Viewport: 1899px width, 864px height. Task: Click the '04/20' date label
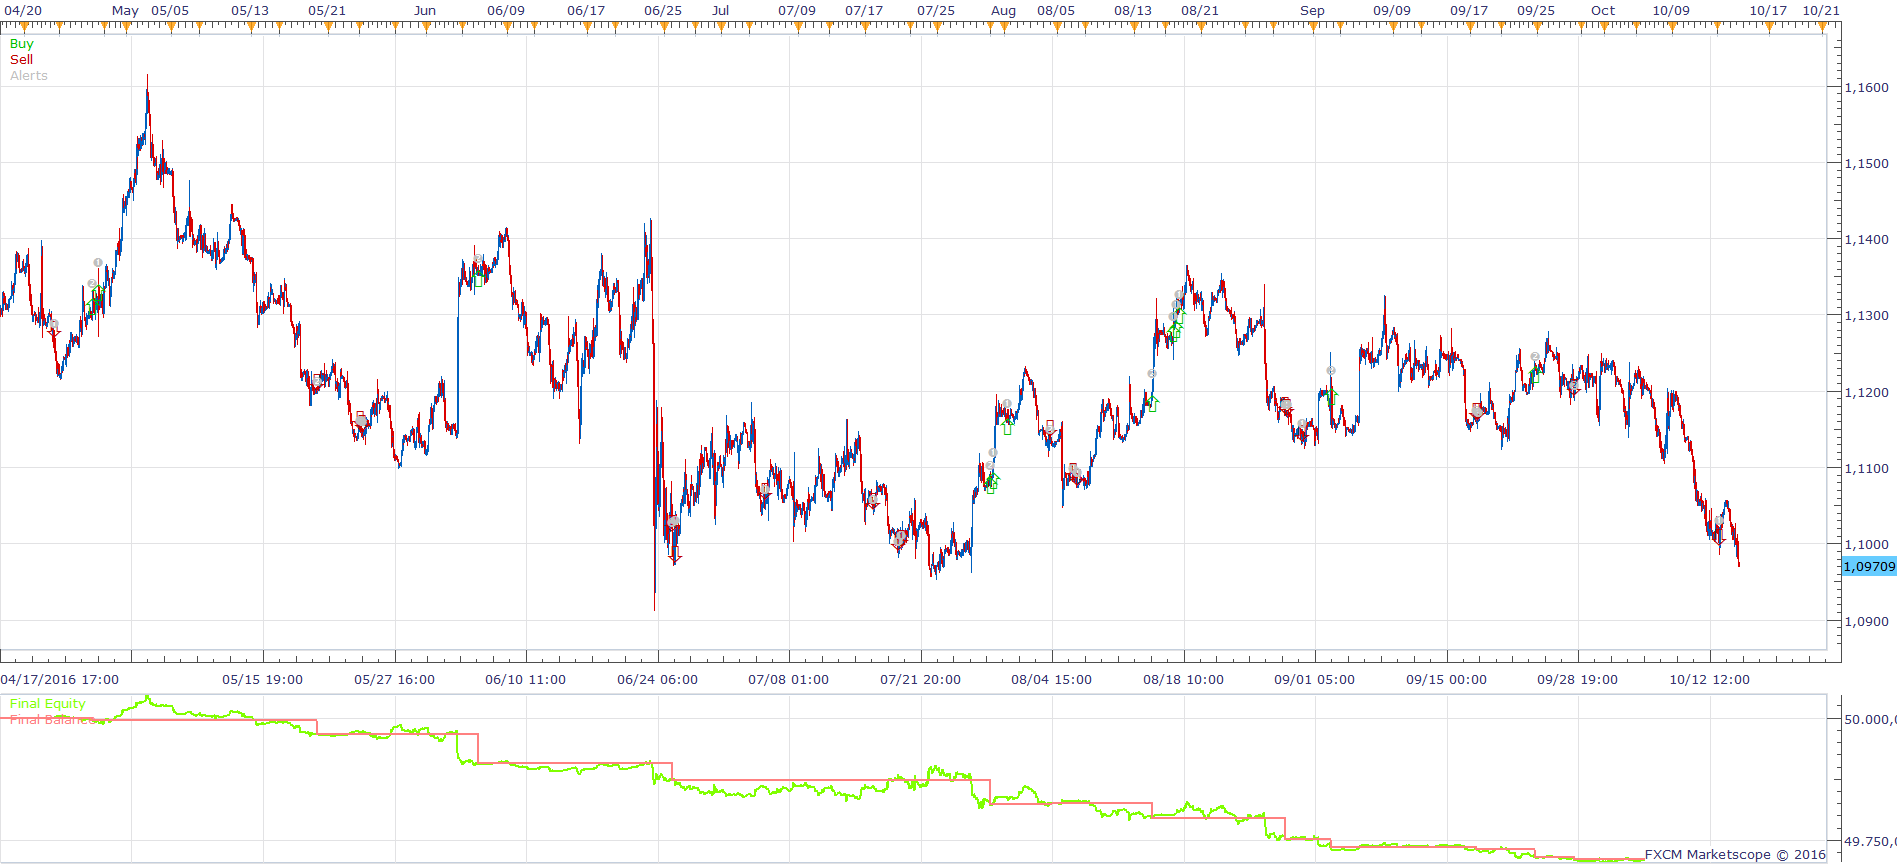[22, 11]
